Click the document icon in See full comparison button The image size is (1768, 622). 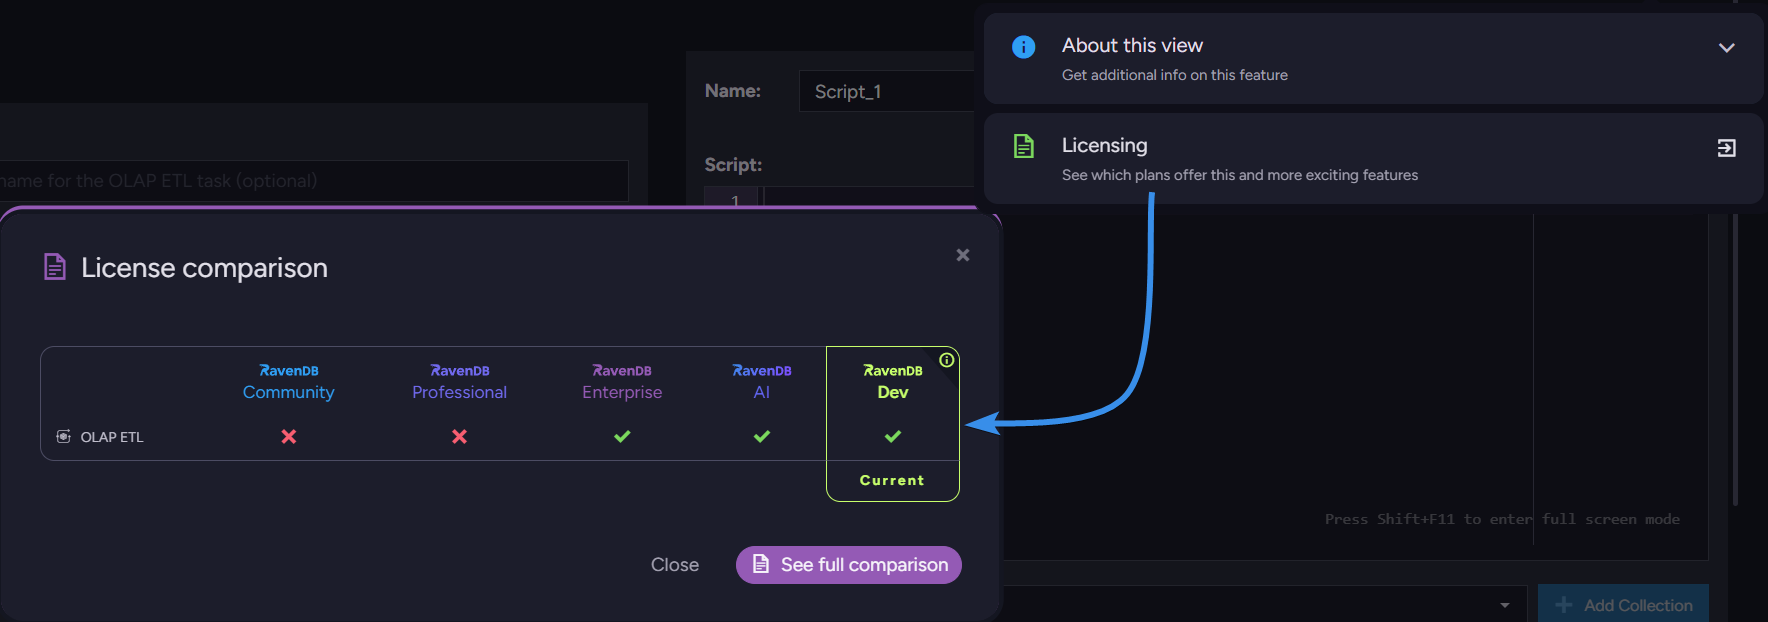[761, 564]
